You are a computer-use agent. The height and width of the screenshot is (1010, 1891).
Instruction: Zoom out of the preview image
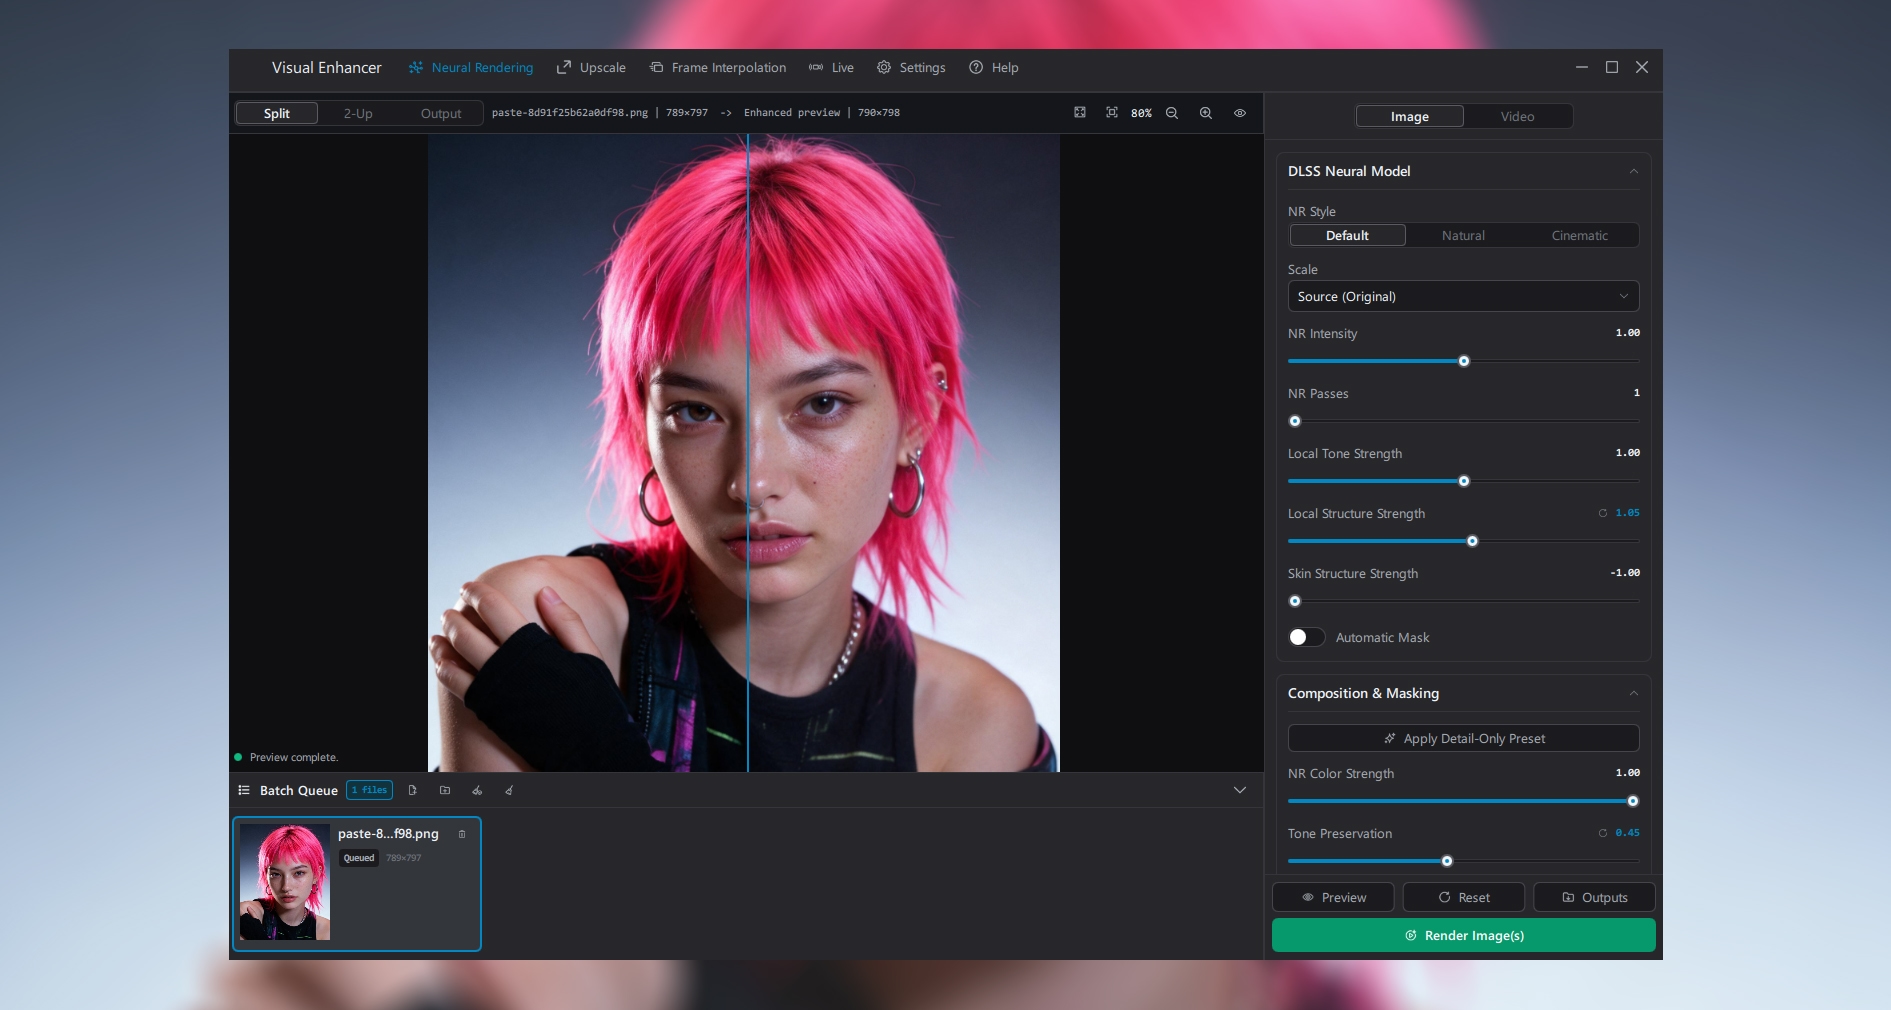pyautogui.click(x=1172, y=113)
